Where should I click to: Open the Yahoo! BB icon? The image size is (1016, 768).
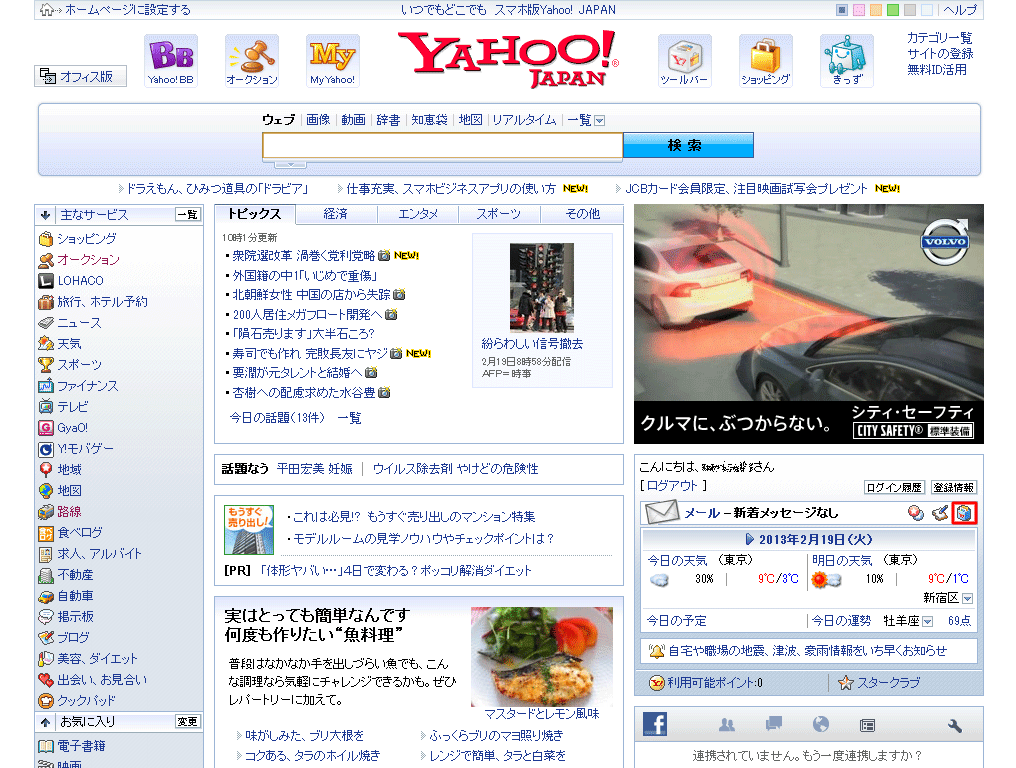(x=170, y=60)
